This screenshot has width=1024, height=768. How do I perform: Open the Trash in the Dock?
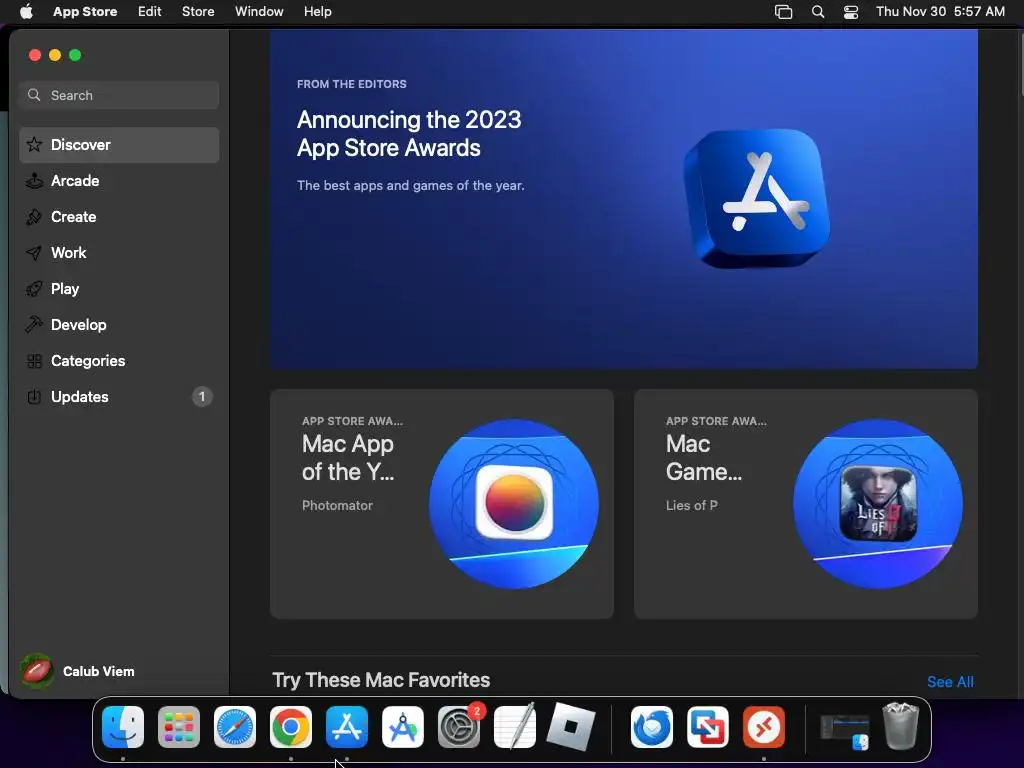tap(901, 726)
